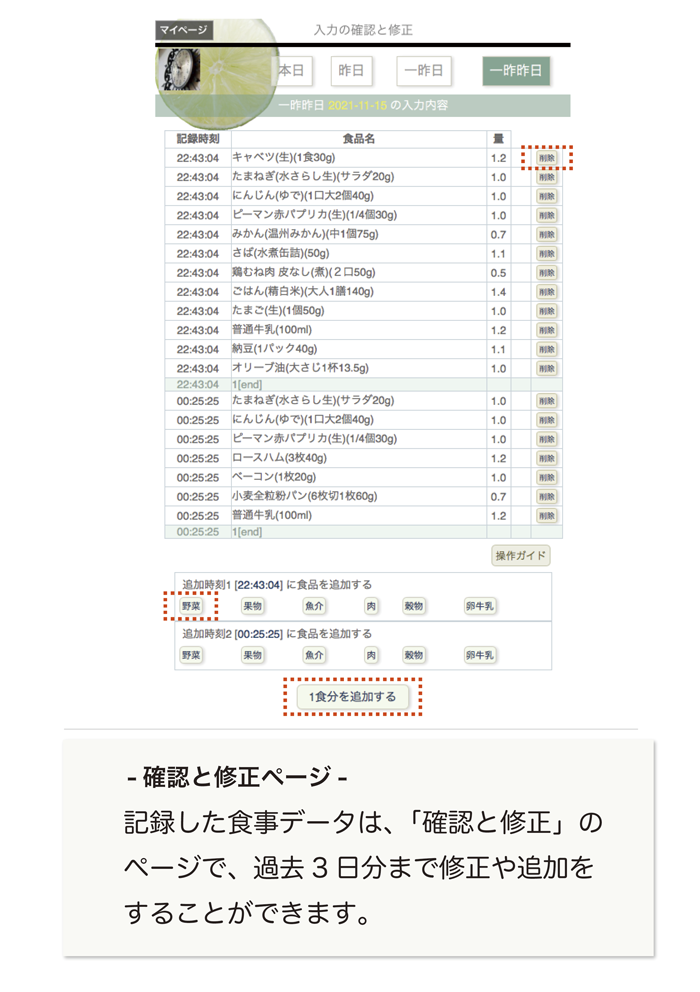Delete the 納豆(1パック40g) entry
Viewport: 700px width, 992px height.
[546, 349]
